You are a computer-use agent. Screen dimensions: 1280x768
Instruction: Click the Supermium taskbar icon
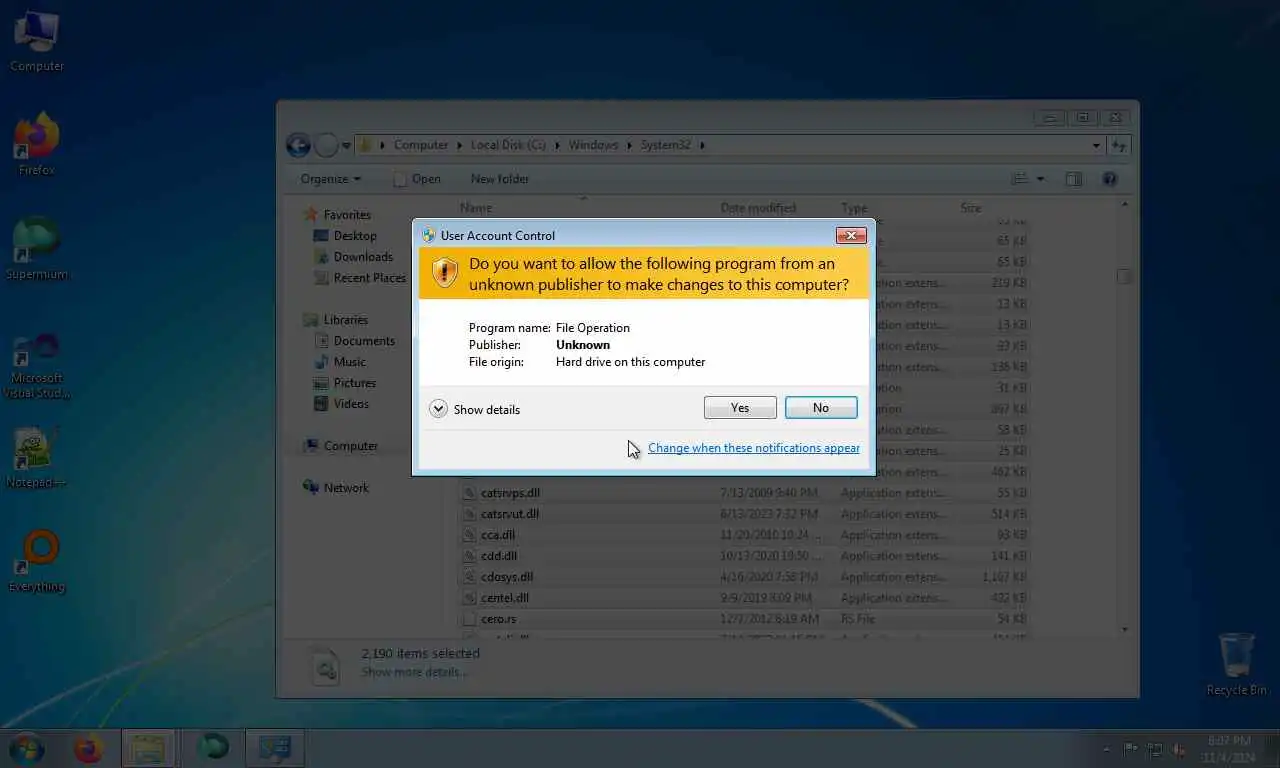point(212,748)
